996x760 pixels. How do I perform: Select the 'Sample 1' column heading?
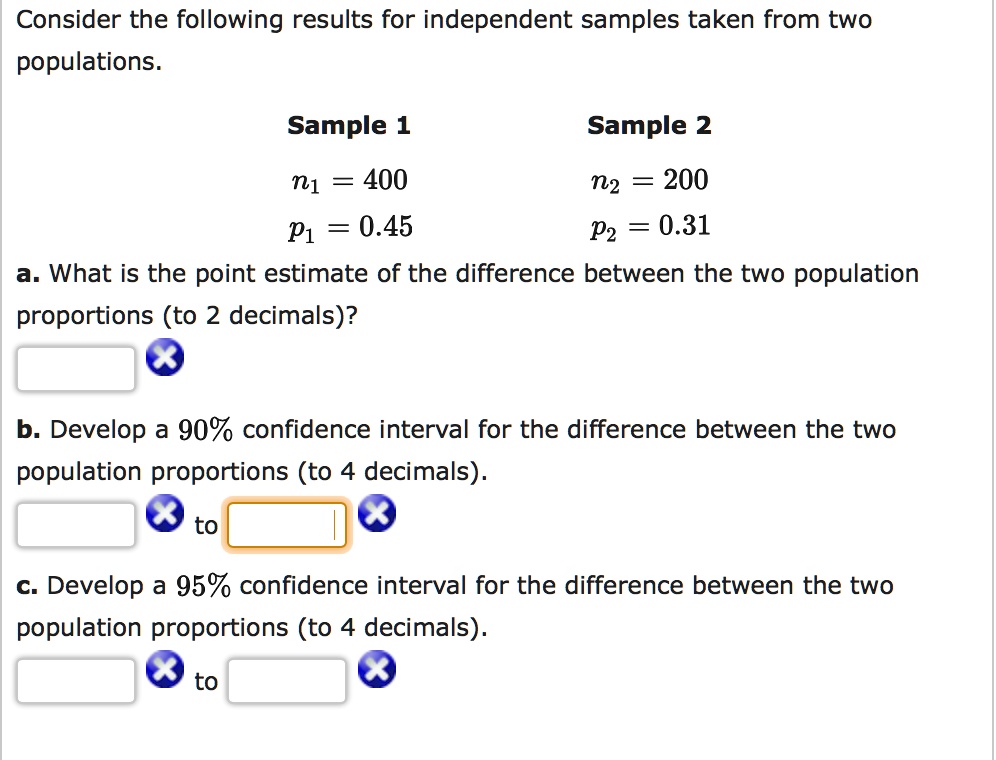point(348,125)
